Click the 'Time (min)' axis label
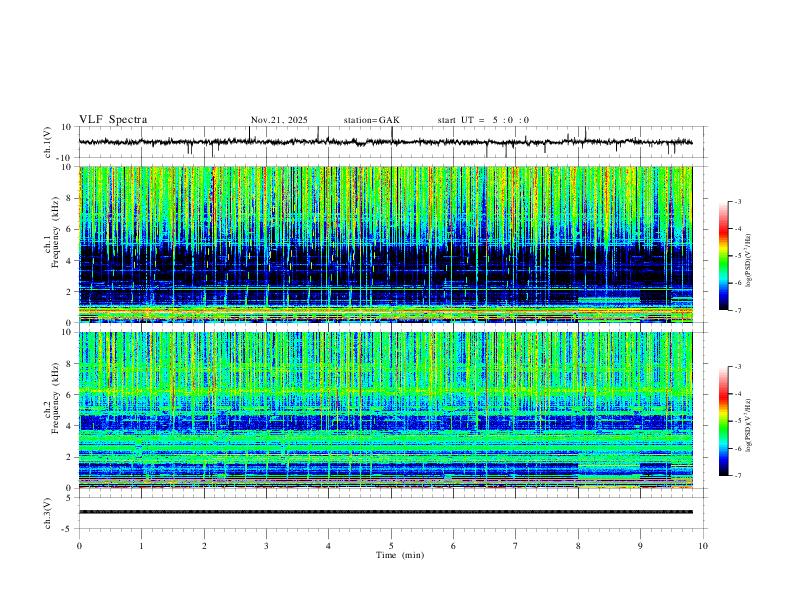 click(x=400, y=555)
